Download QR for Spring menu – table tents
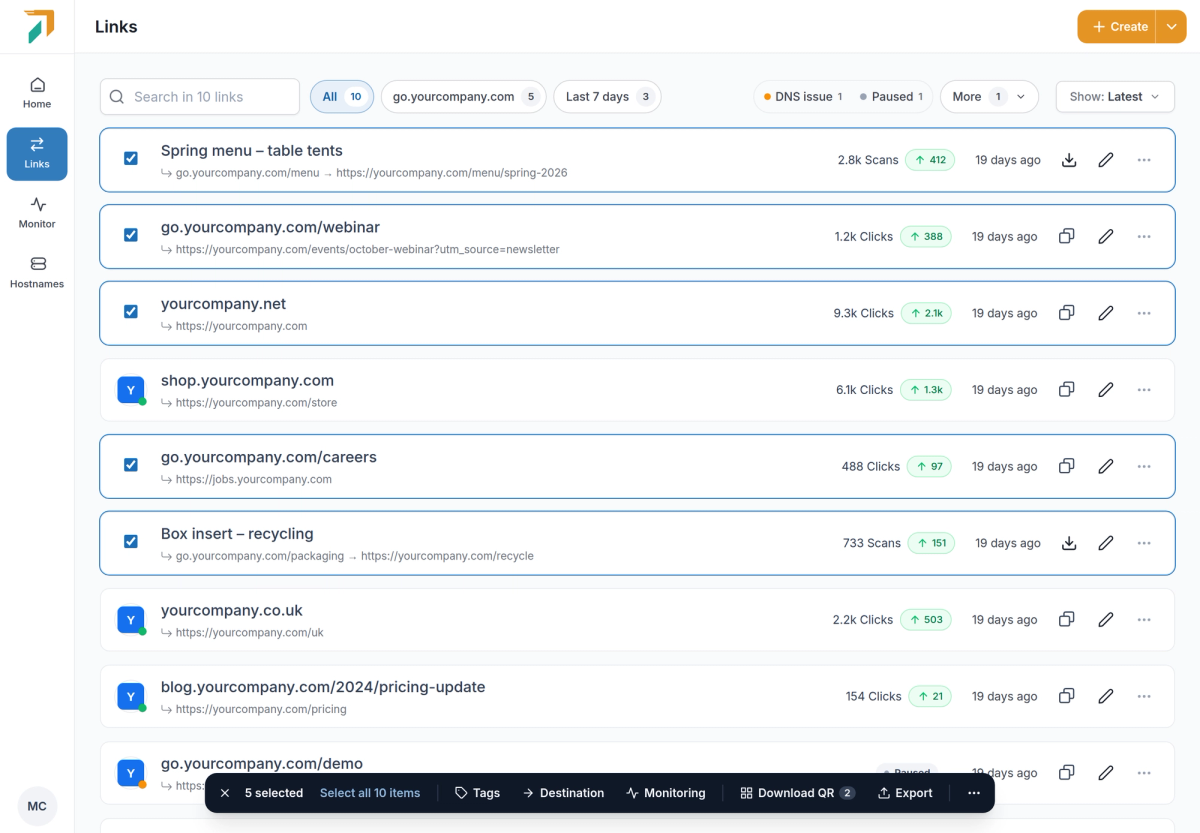 (1069, 160)
